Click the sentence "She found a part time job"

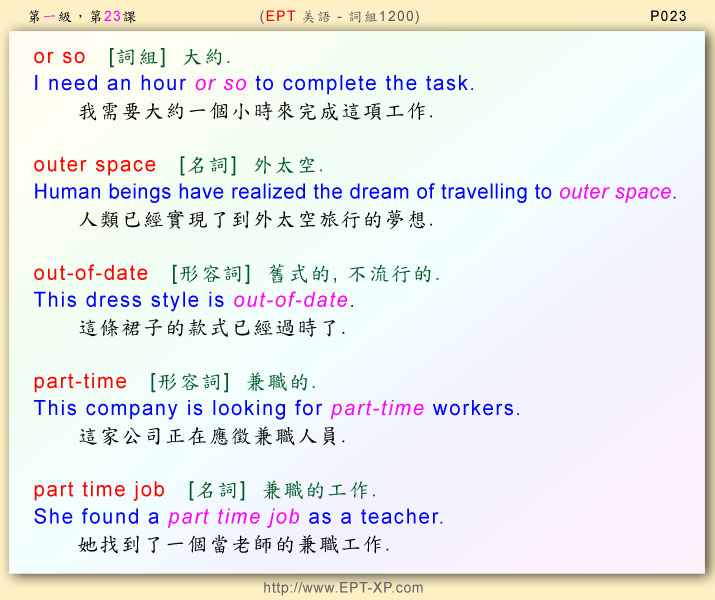pyautogui.click(x=238, y=516)
